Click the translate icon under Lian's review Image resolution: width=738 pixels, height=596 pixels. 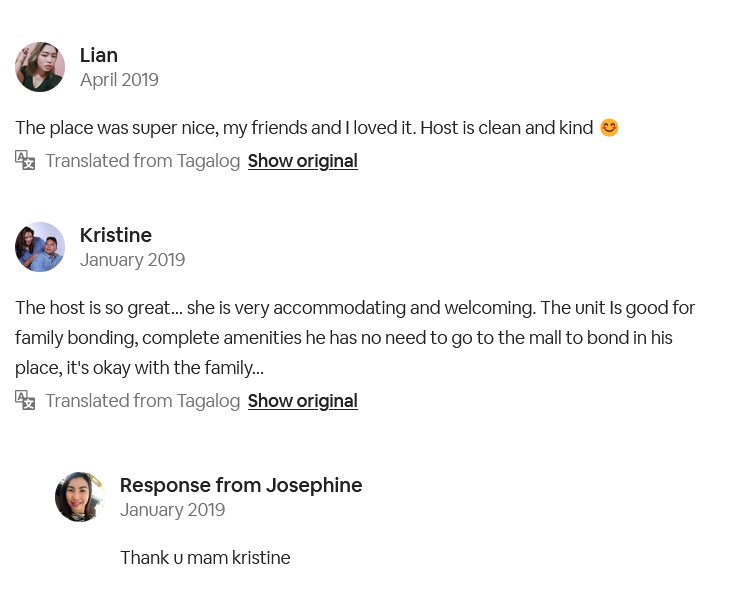click(x=25, y=160)
